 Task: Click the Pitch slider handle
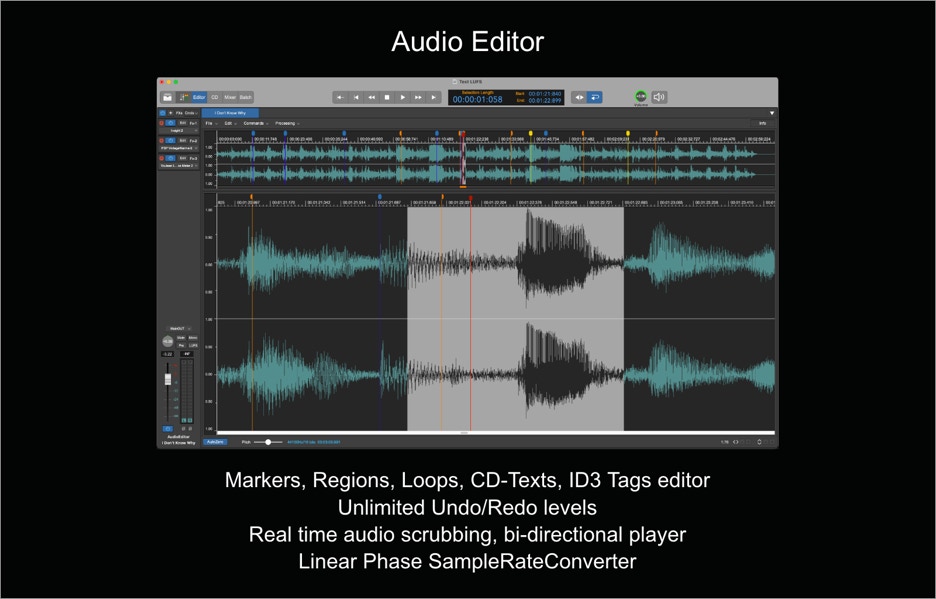pyautogui.click(x=268, y=442)
